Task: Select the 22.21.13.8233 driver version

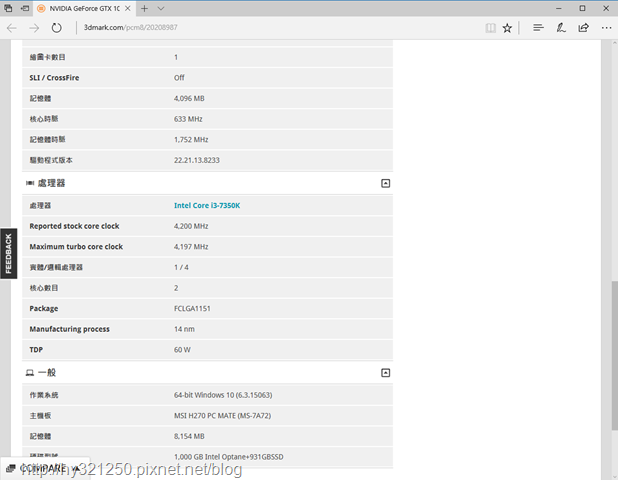Action: 197,160
